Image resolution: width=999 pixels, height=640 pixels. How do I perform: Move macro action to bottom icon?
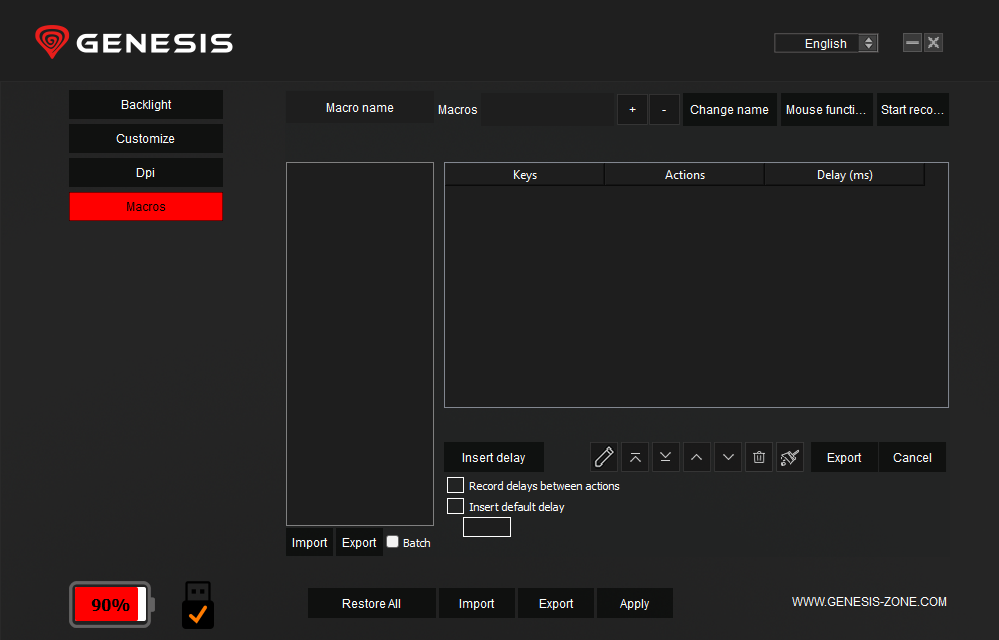[x=666, y=457]
